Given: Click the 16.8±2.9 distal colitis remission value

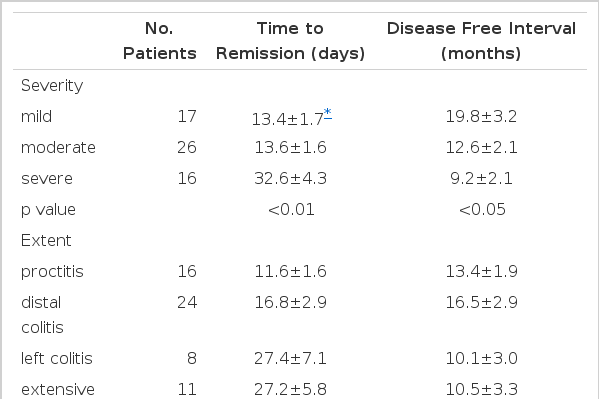Looking at the screenshot, I should tap(290, 303).
